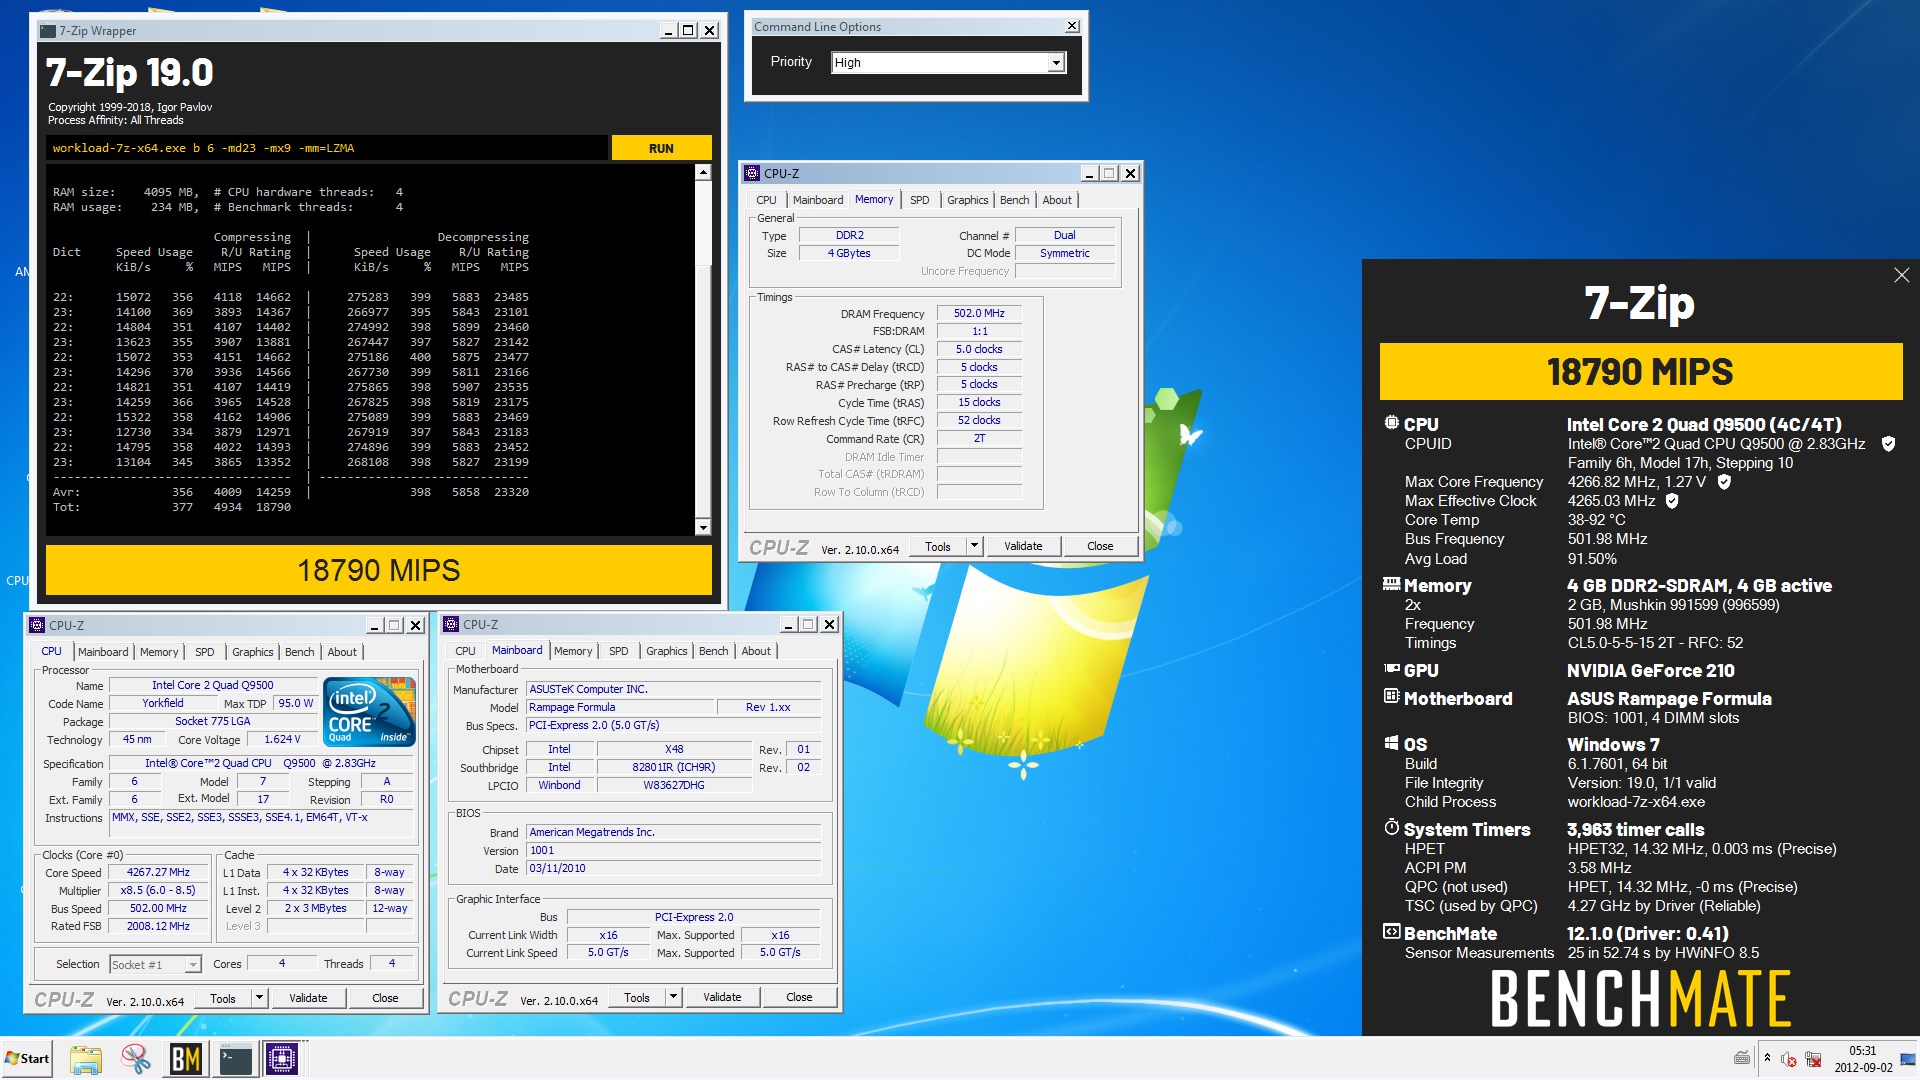This screenshot has height=1080, width=1920.
Task: Click Validate in the CPU-Z Mainboard window
Action: coord(722,997)
